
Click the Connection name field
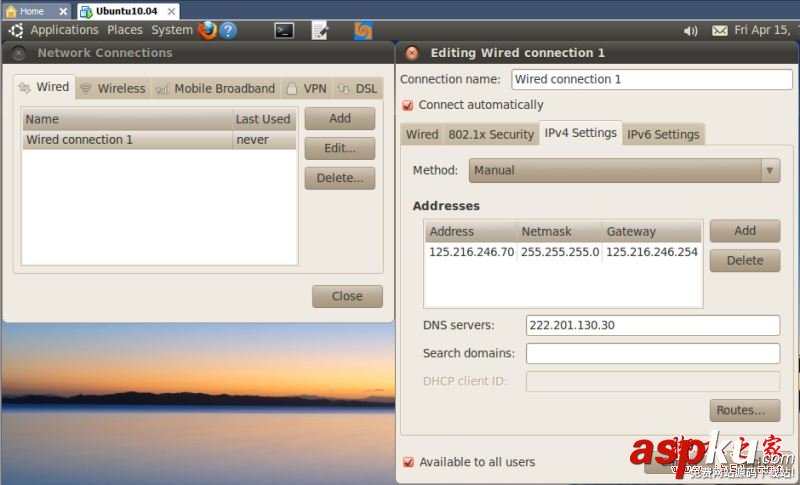point(652,80)
